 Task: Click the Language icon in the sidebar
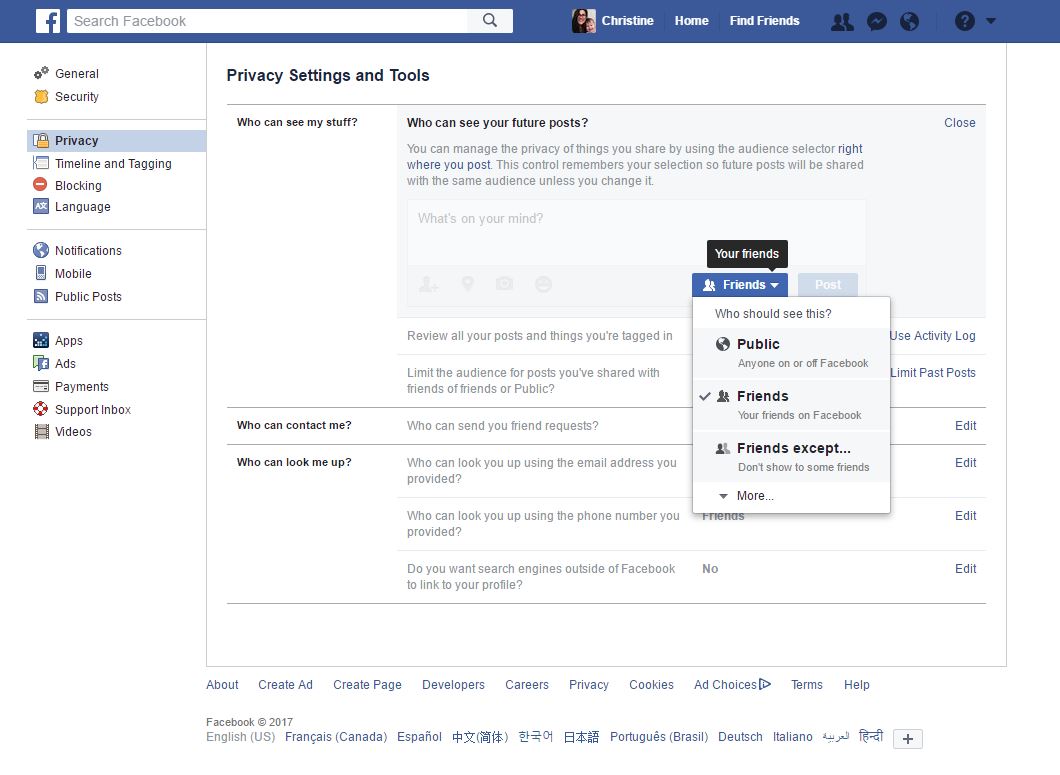tap(41, 206)
